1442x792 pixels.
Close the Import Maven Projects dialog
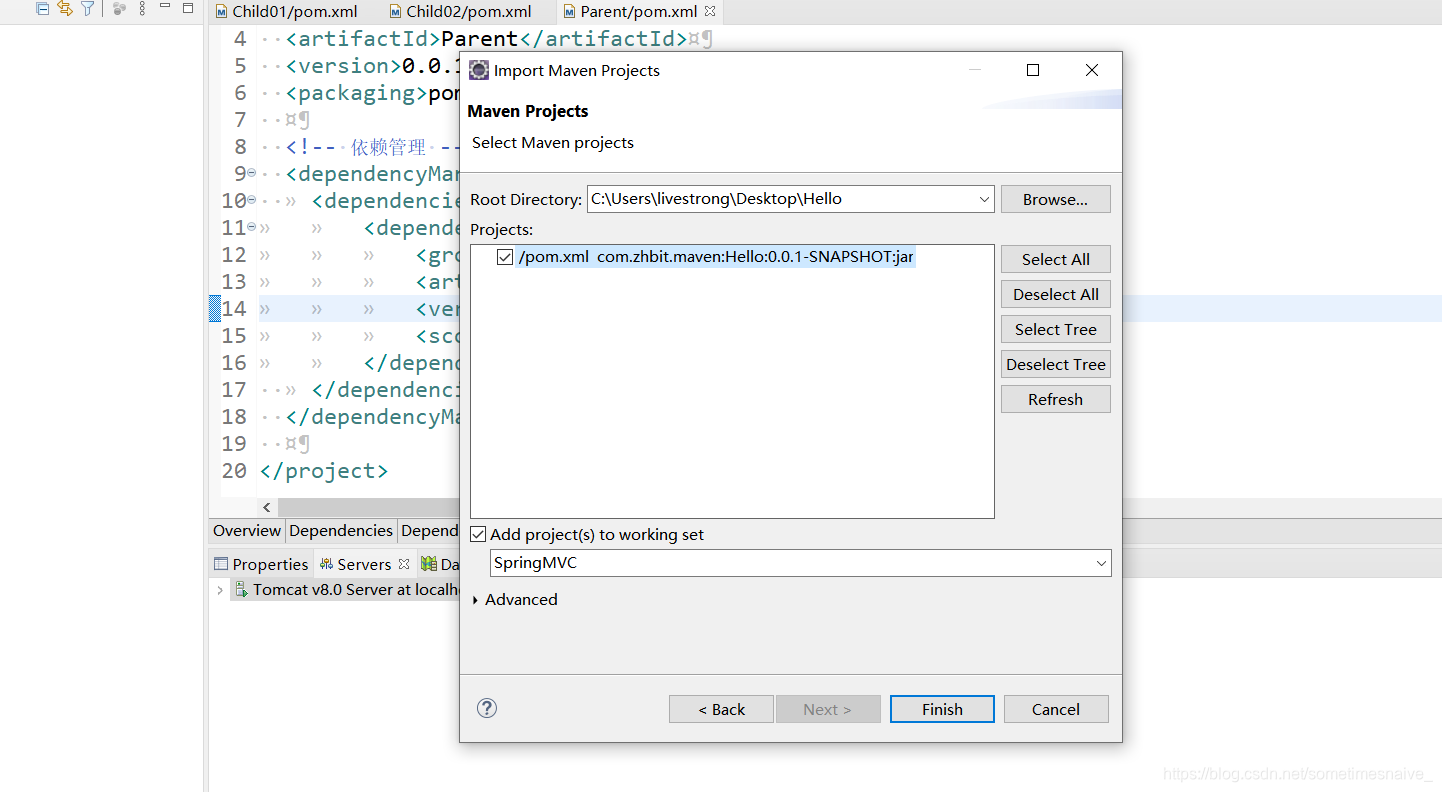[x=1092, y=70]
